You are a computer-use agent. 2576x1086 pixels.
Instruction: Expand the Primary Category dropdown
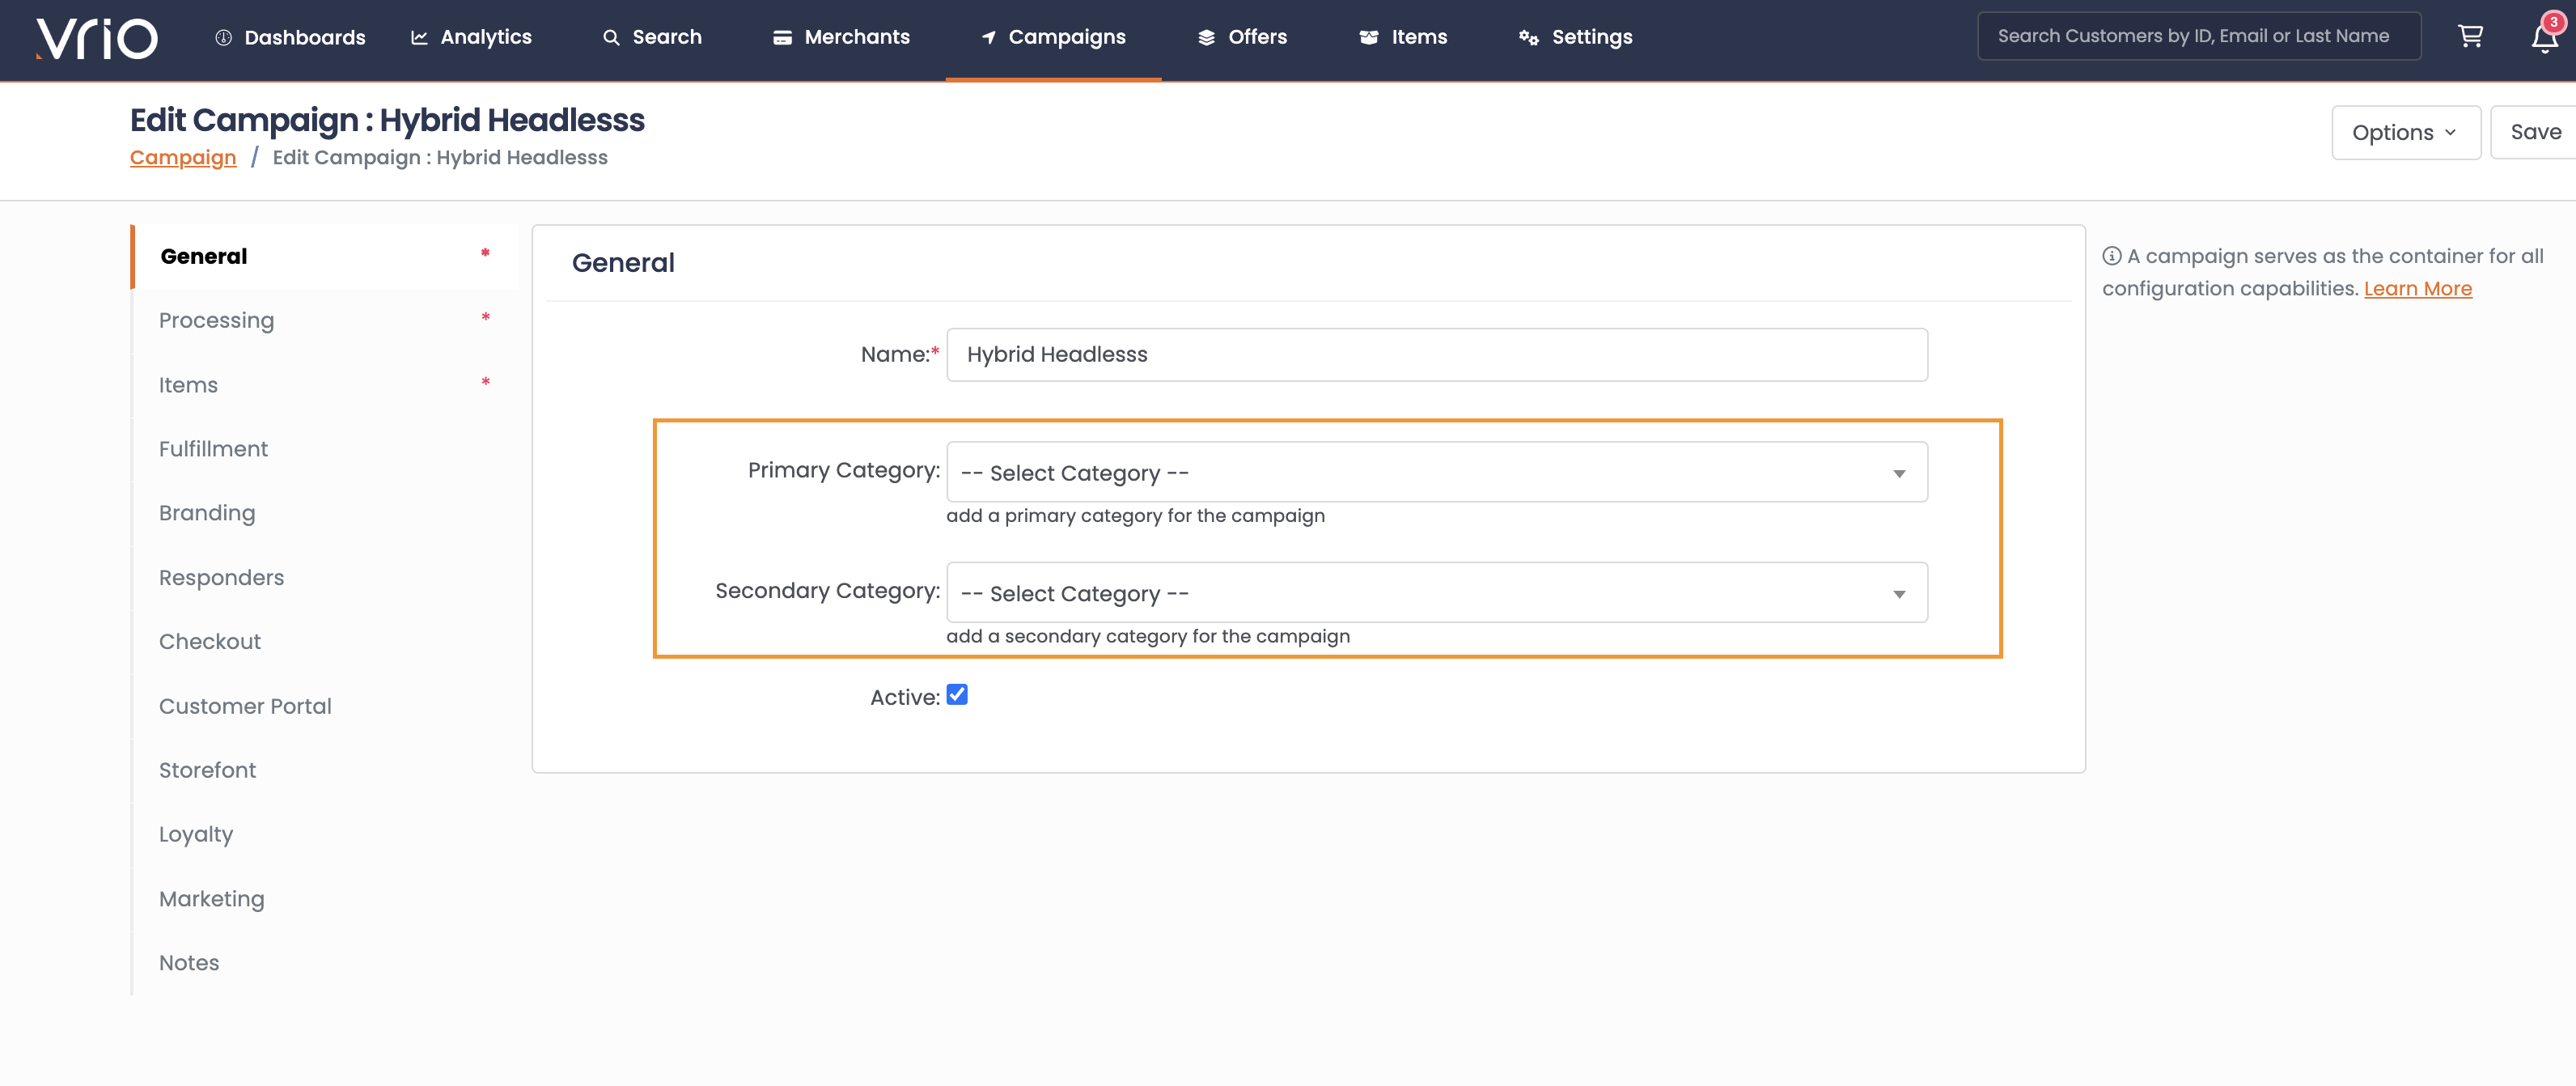point(1437,472)
